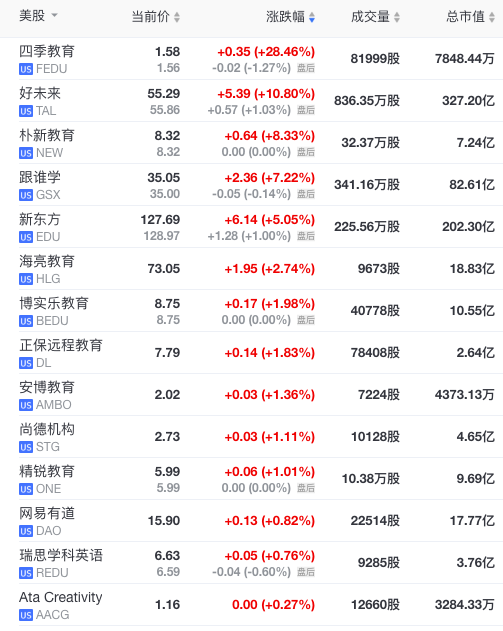Click the 盘后 tag in the TAL row
Viewport: 503px width, 631px height.
click(306, 110)
